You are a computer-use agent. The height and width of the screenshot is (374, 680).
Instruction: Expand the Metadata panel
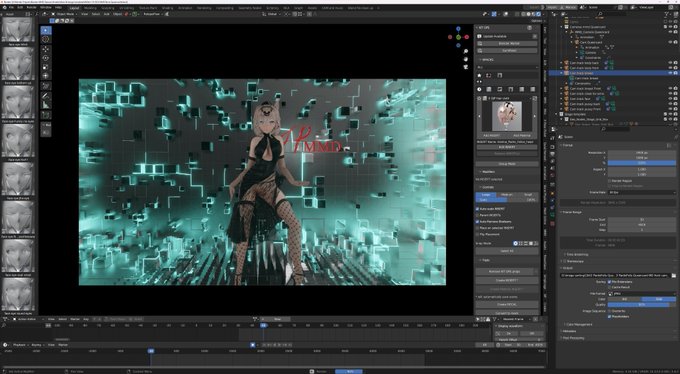coord(570,331)
